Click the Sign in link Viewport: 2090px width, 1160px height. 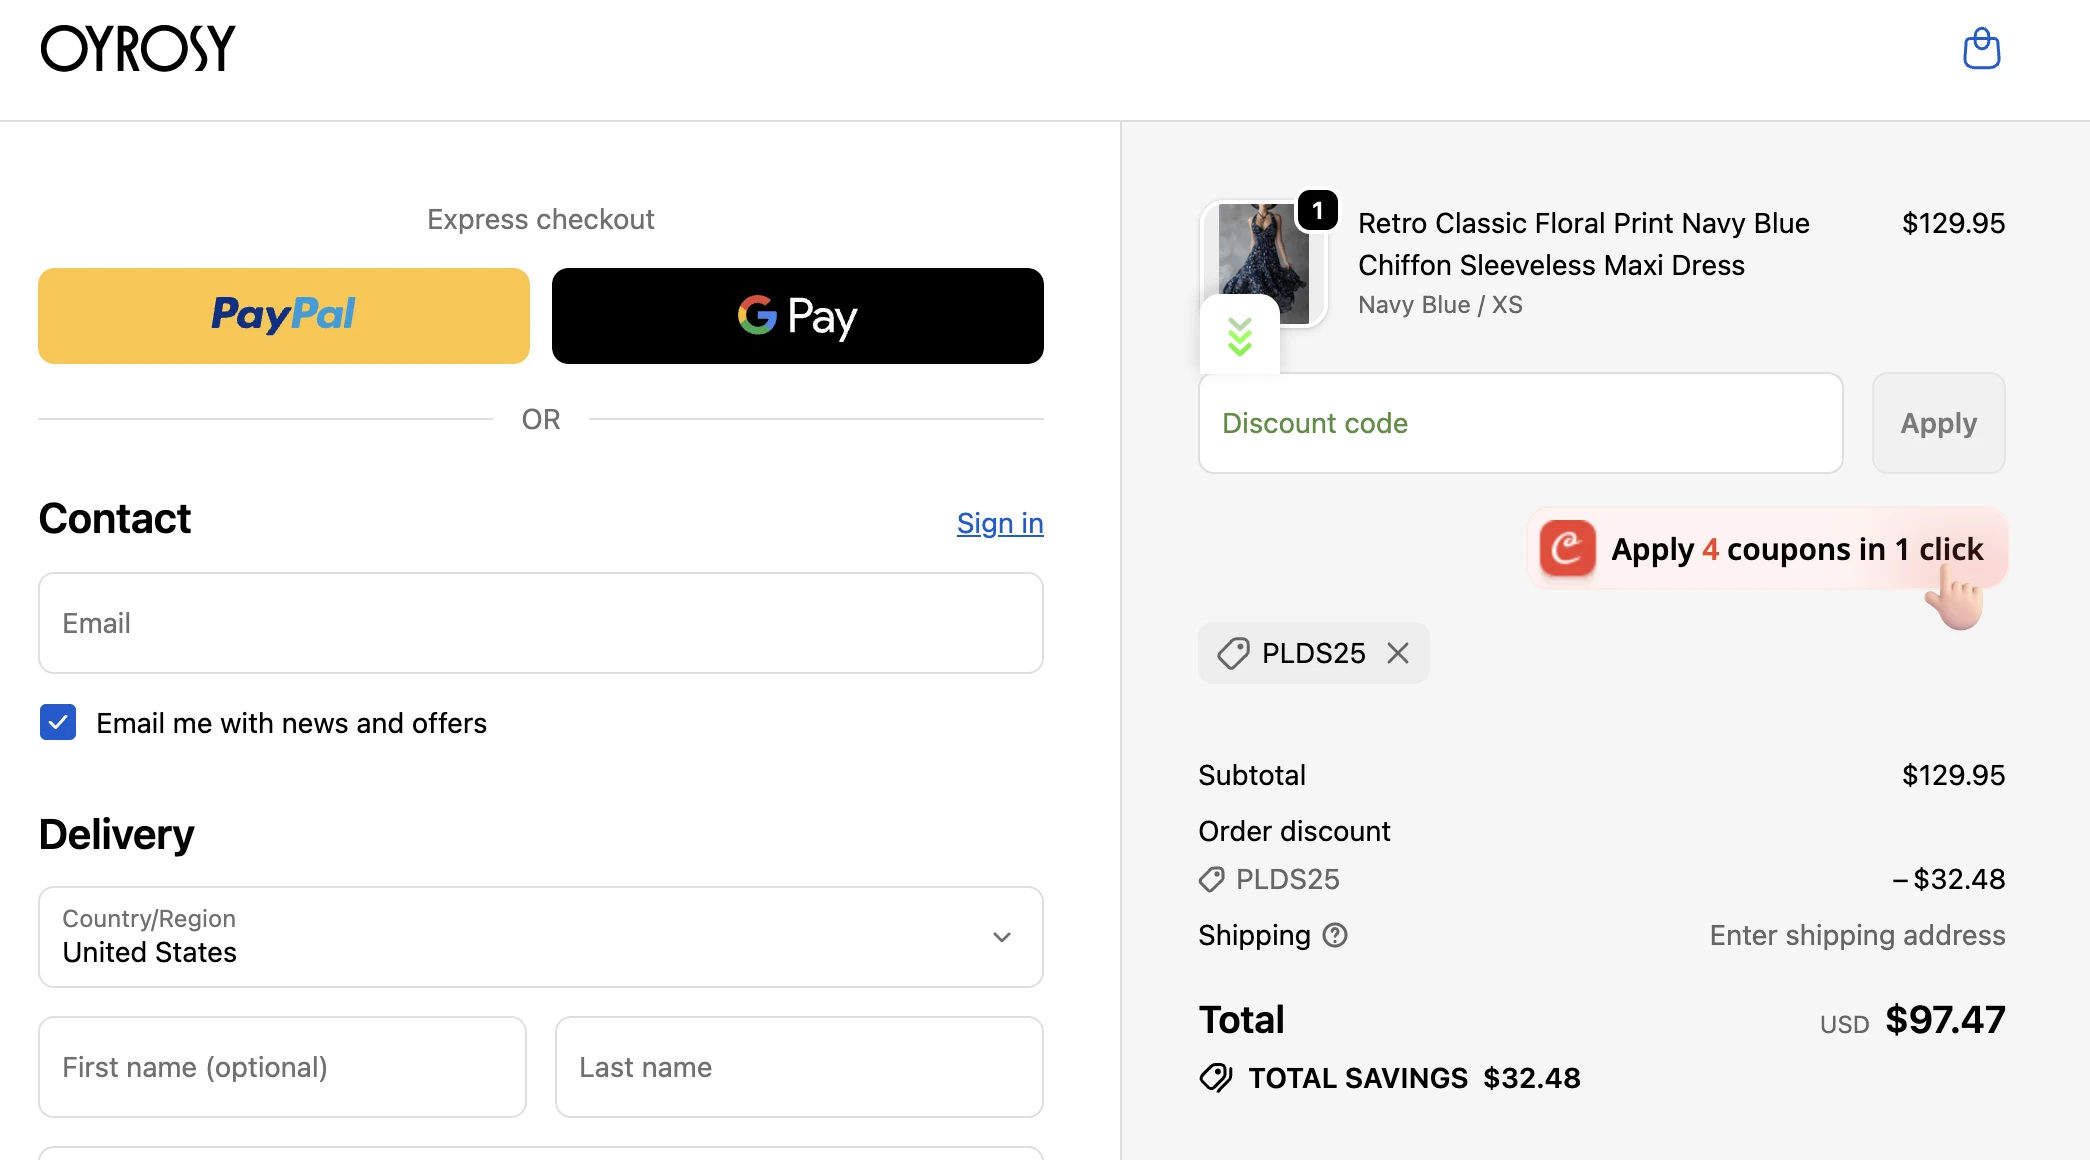click(x=1000, y=523)
